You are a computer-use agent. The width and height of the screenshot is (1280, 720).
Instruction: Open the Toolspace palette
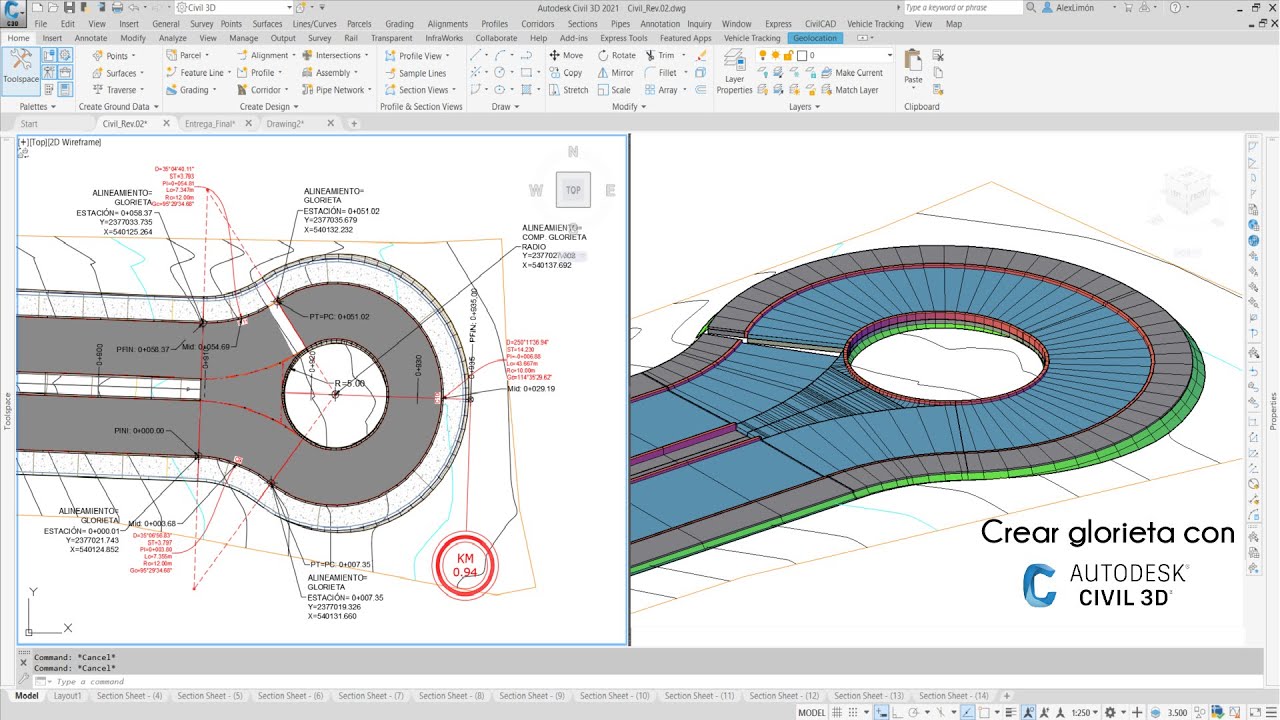(20, 71)
